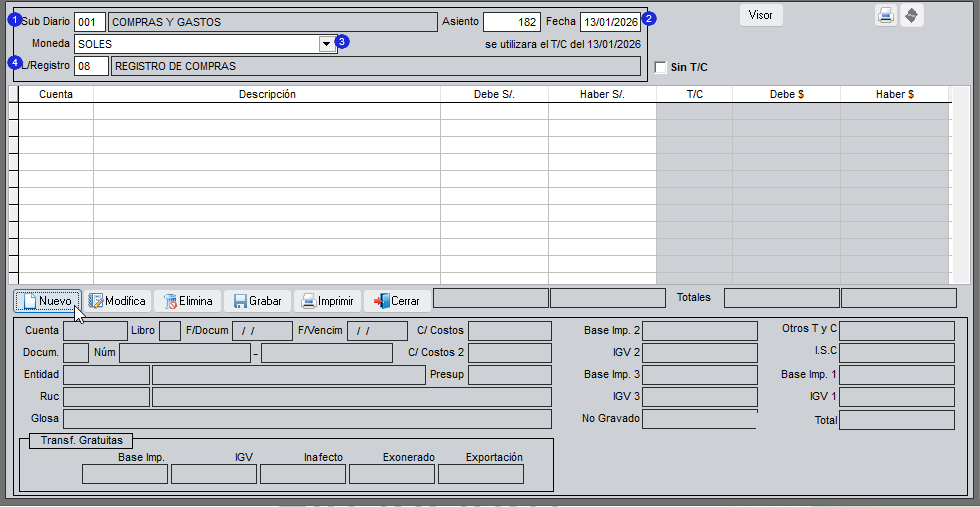
Task: Click the Haber S/. column header
Action: pos(602,94)
